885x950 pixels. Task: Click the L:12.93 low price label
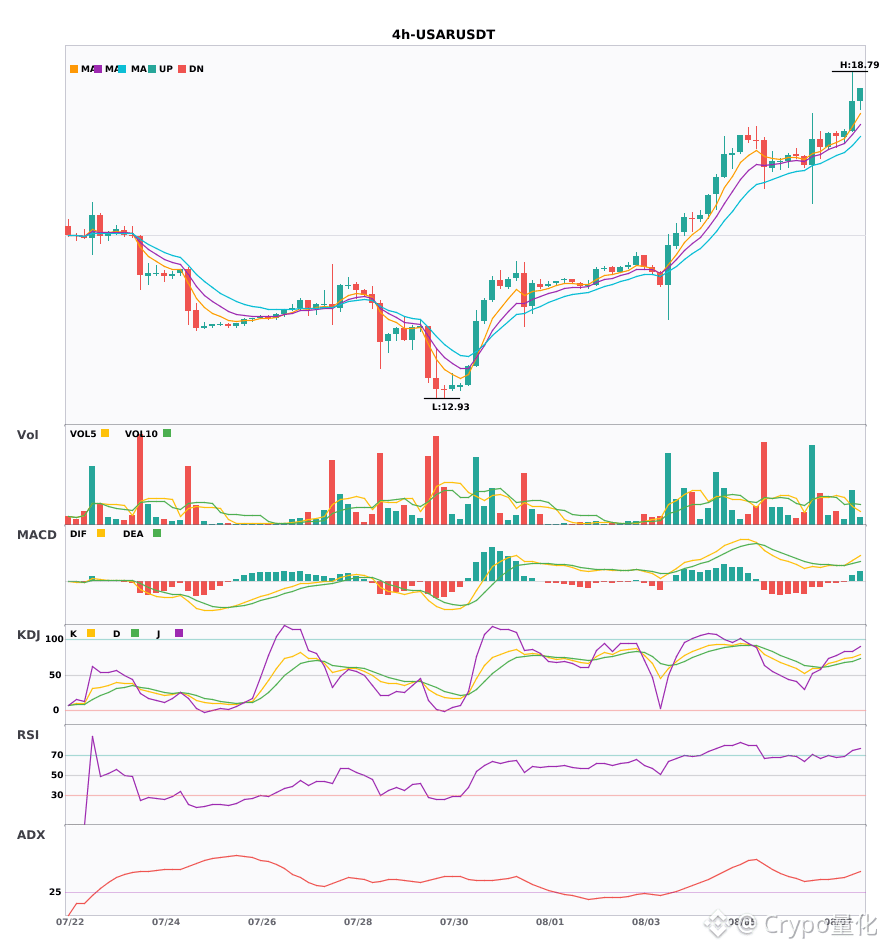(450, 407)
